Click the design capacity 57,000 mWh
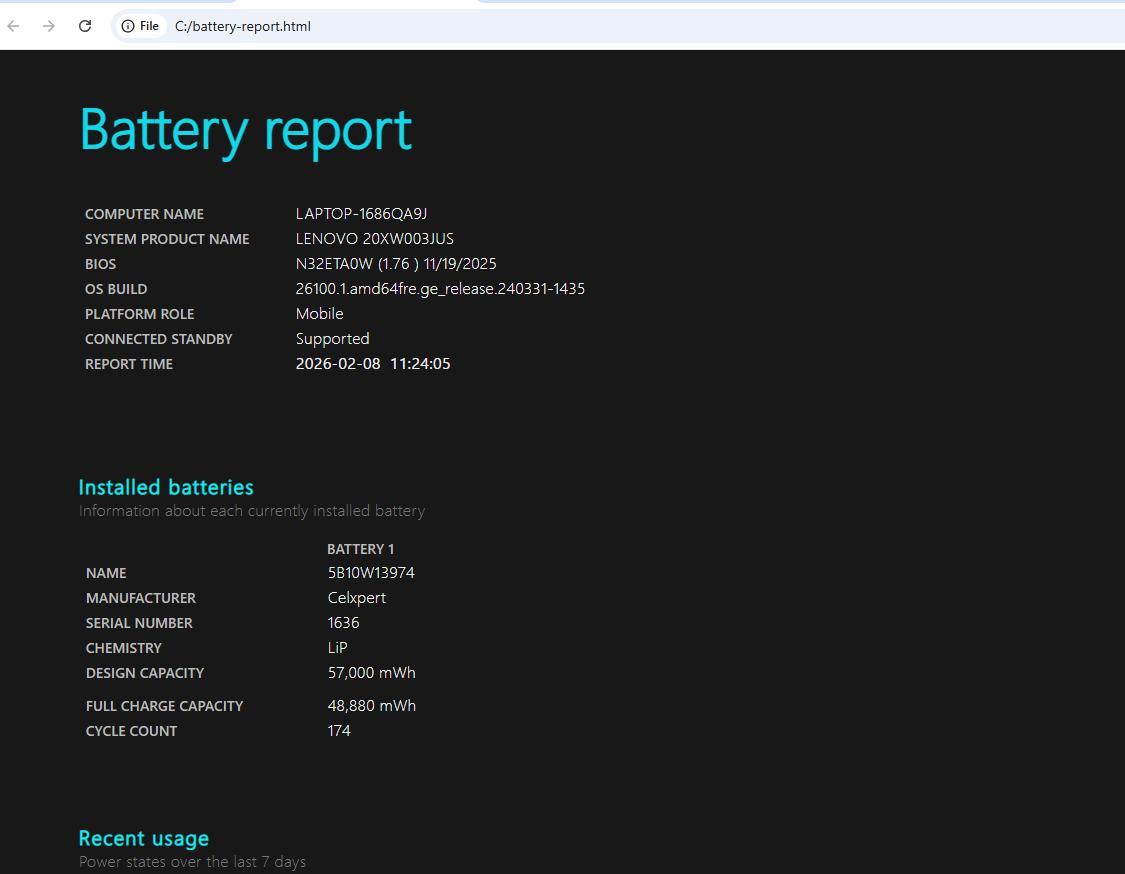Image resolution: width=1125 pixels, height=874 pixels. click(371, 673)
